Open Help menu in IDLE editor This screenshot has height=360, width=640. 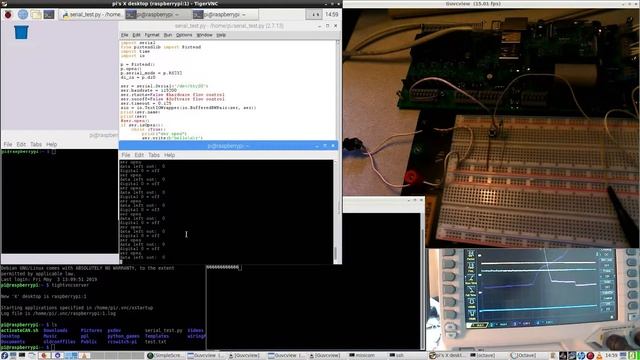click(221, 35)
